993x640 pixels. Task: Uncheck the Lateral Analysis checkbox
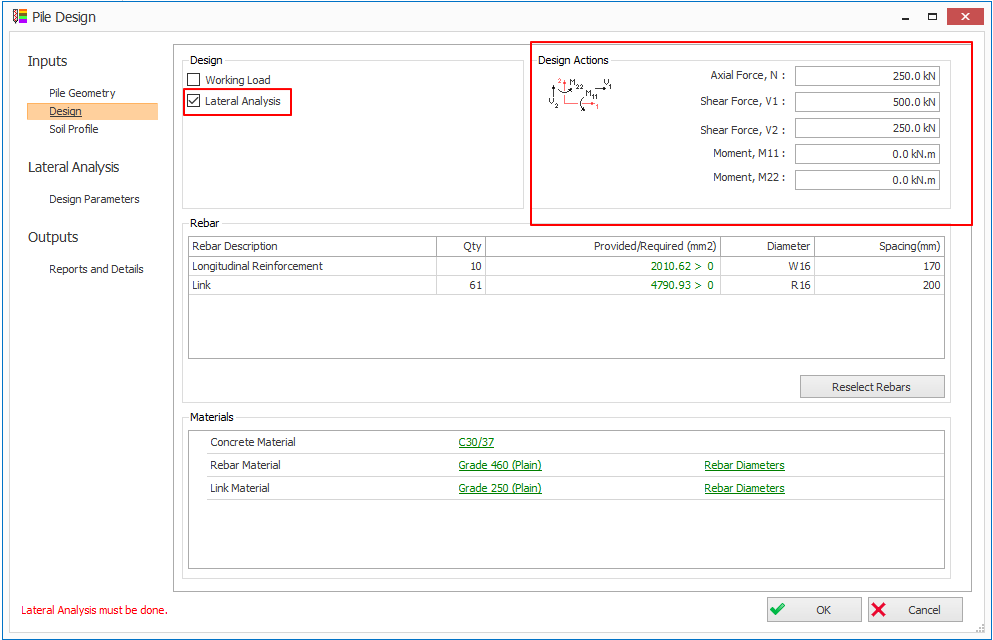(x=194, y=101)
